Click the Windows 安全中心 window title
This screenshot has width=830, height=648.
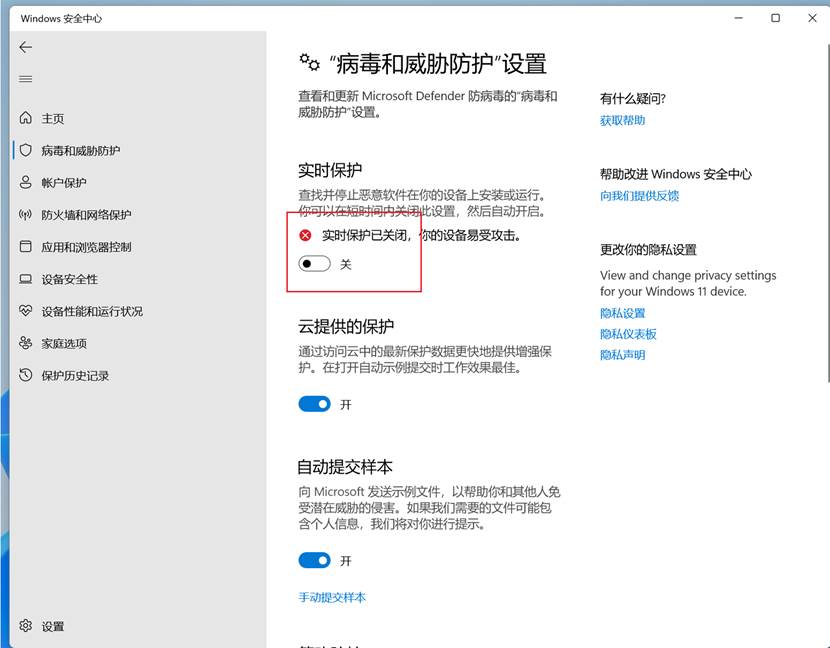pyautogui.click(x=61, y=19)
